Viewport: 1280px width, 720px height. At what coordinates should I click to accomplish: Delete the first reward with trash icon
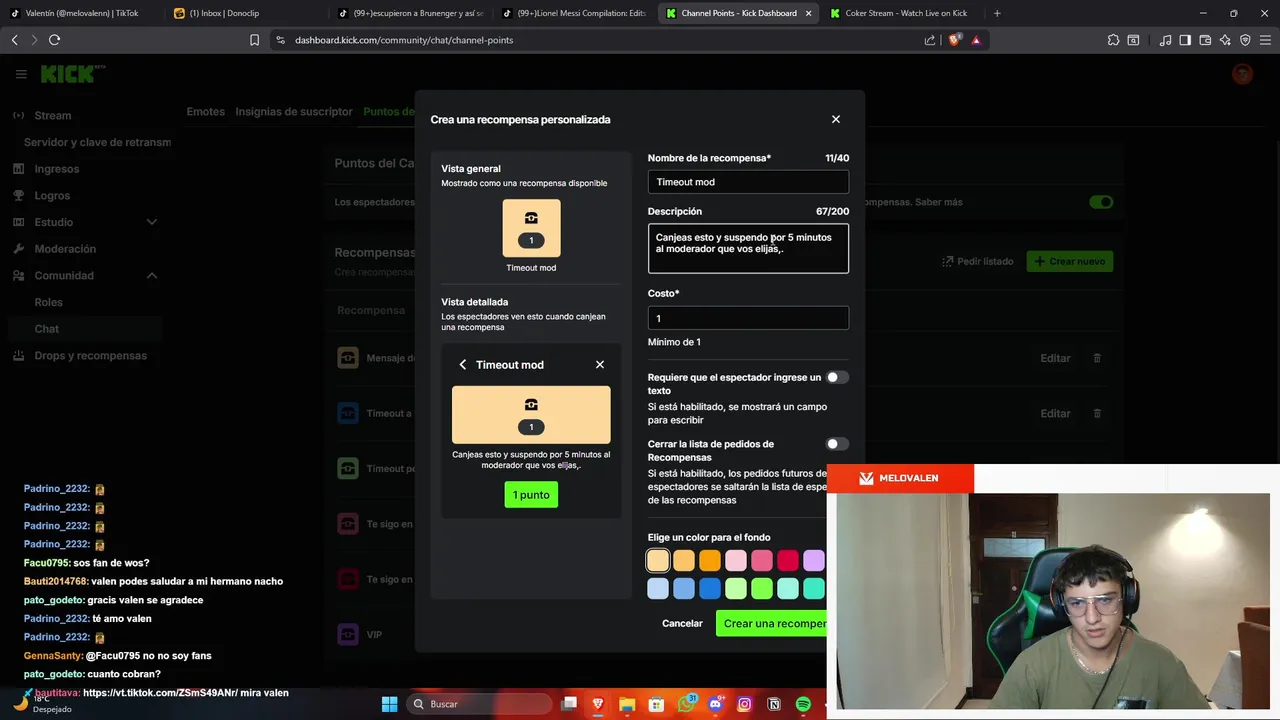[x=1097, y=358]
